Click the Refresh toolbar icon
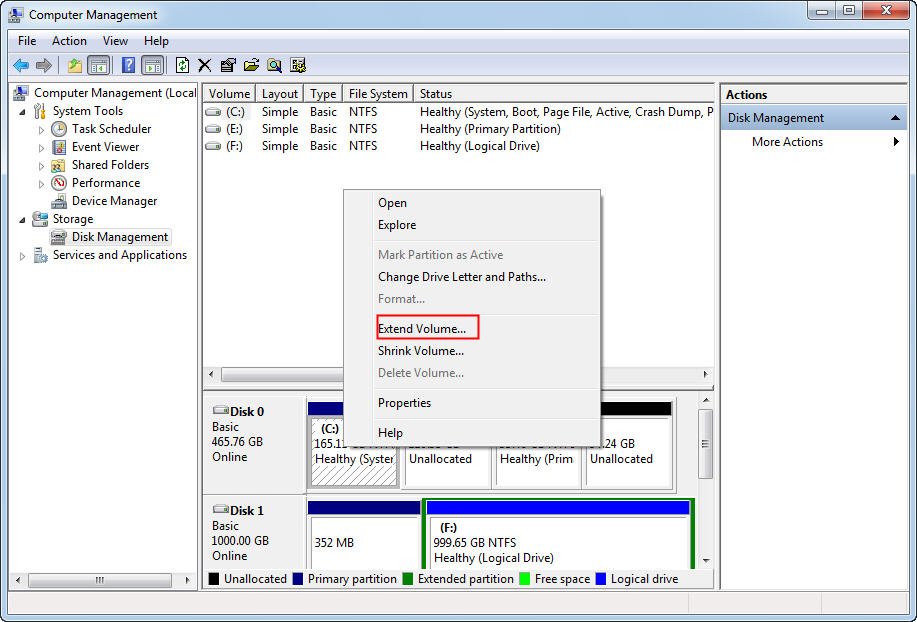917x622 pixels. [182, 64]
